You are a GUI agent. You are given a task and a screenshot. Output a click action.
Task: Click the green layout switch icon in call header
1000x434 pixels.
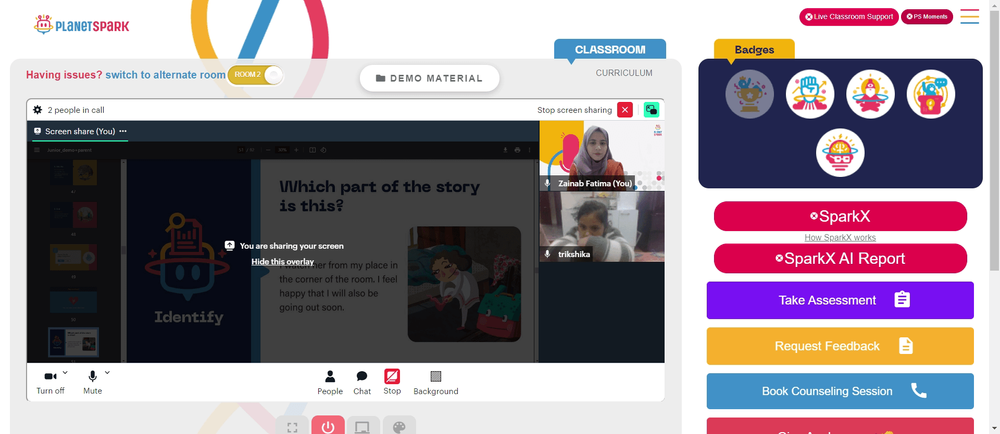(x=651, y=110)
